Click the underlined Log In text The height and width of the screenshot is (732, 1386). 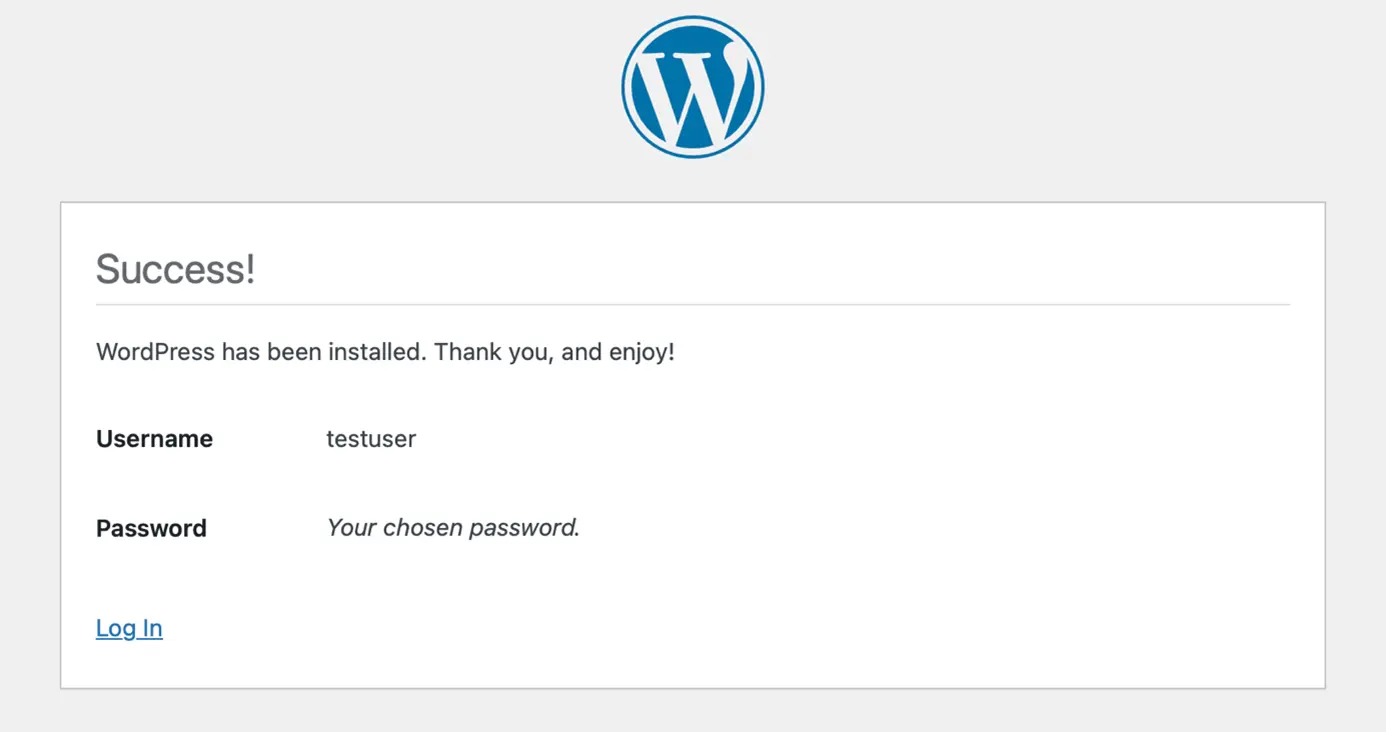[x=128, y=628]
